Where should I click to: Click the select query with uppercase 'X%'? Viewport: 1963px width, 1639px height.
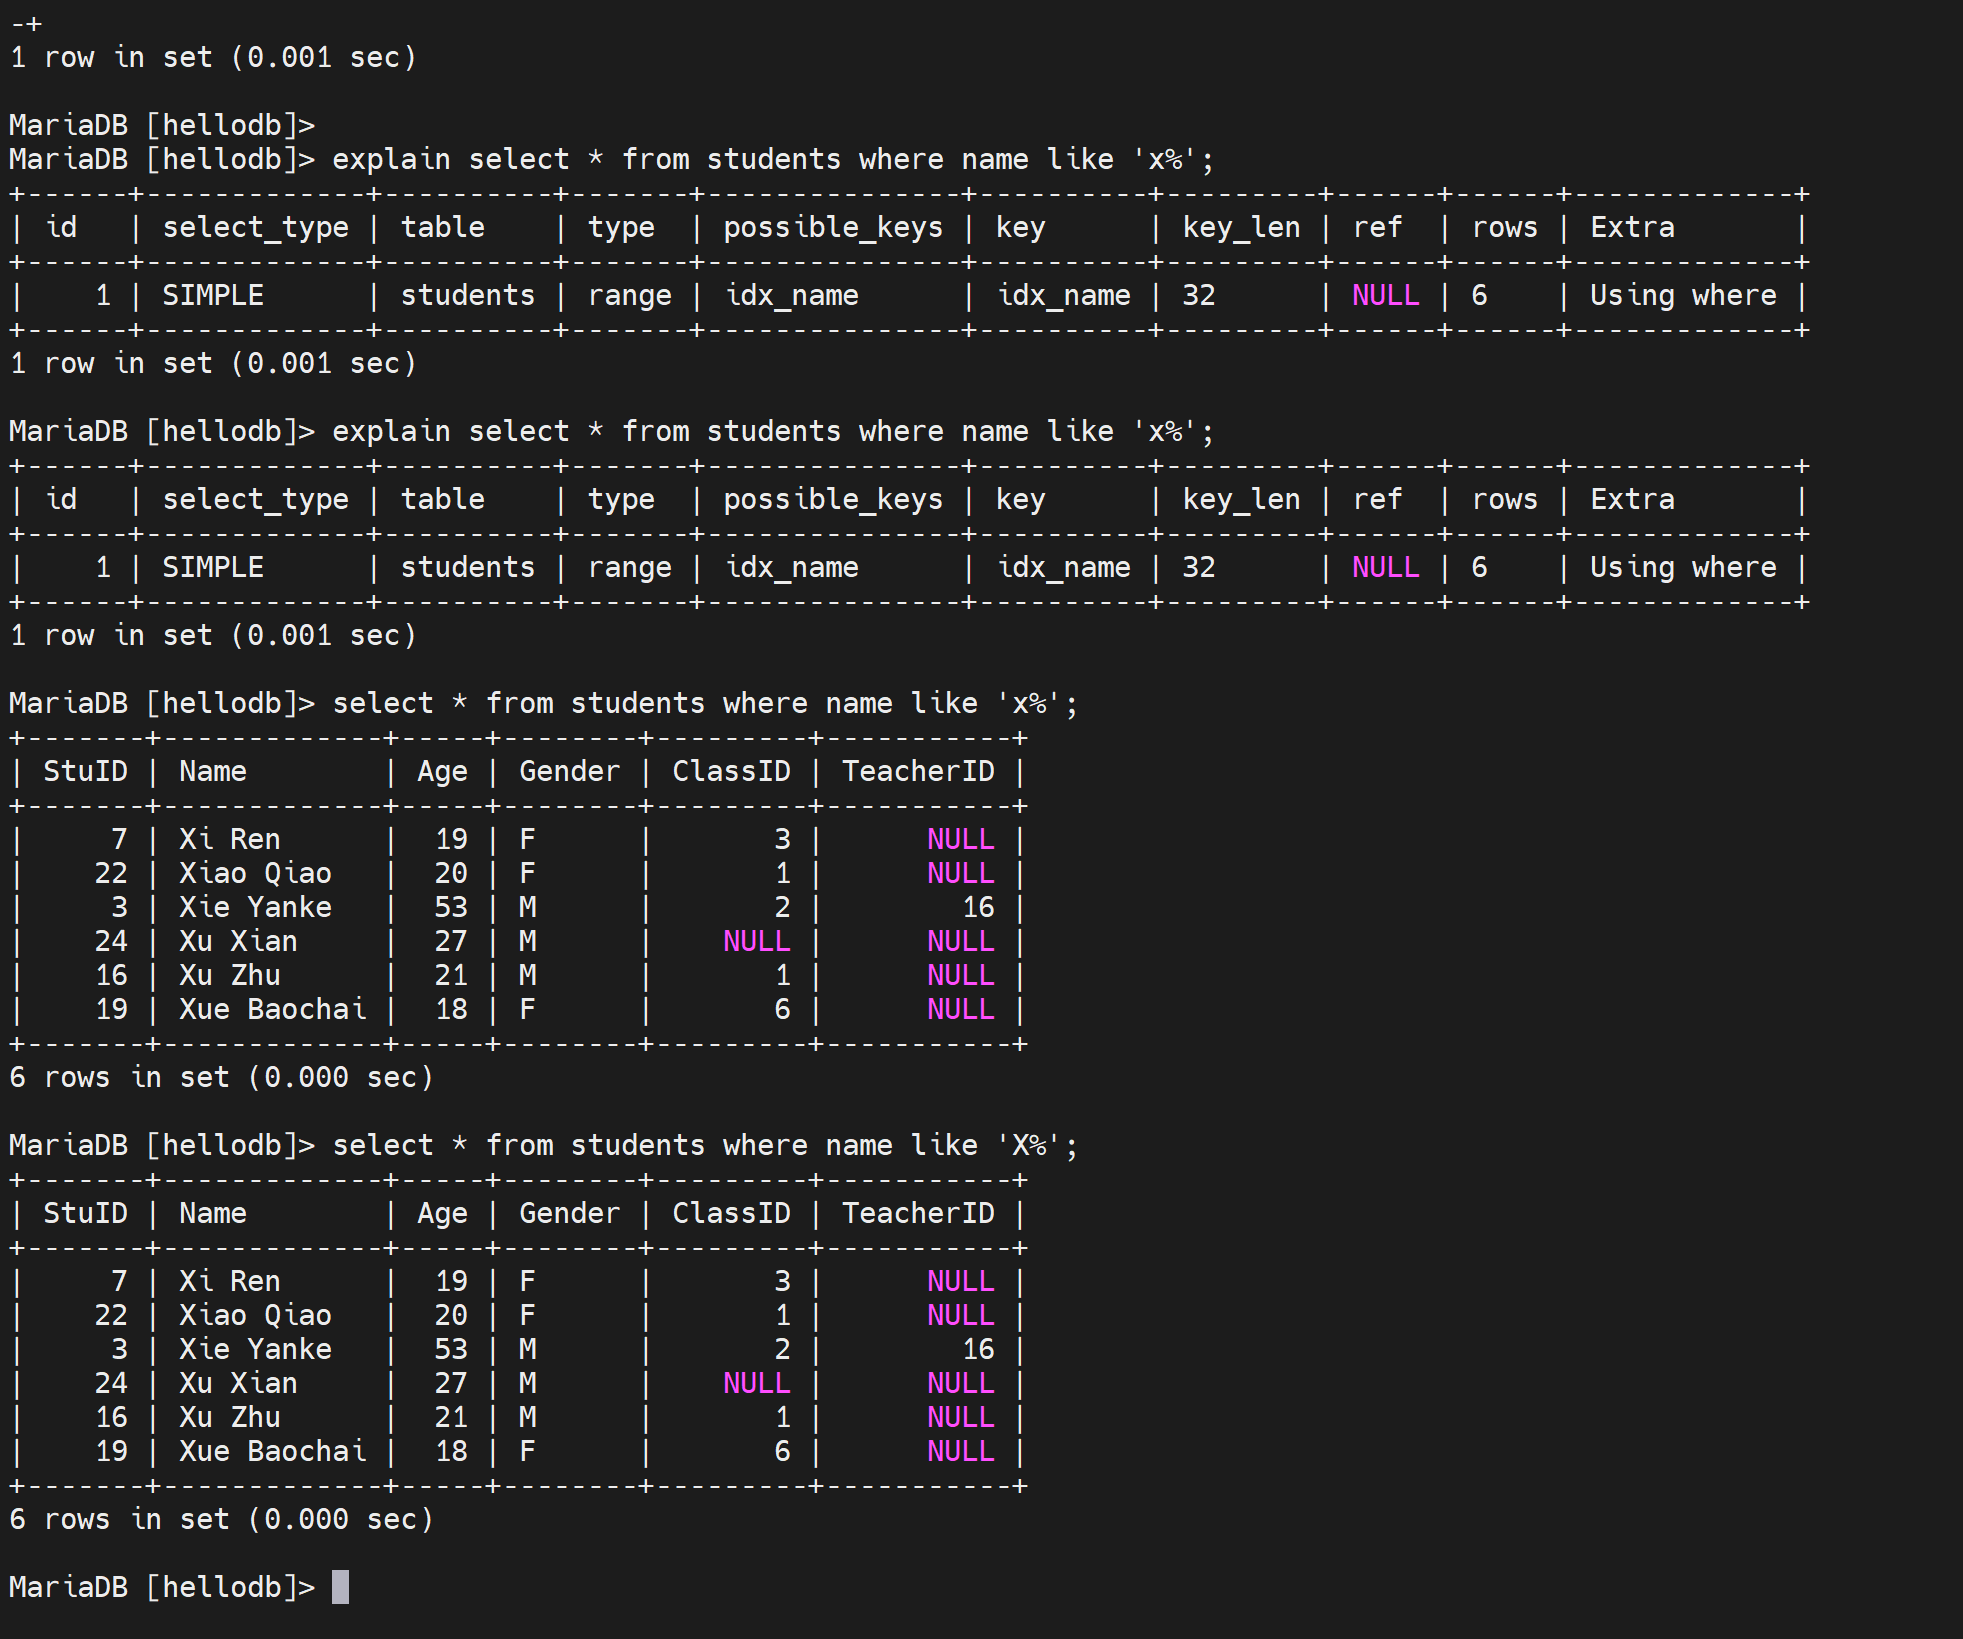point(704,1145)
